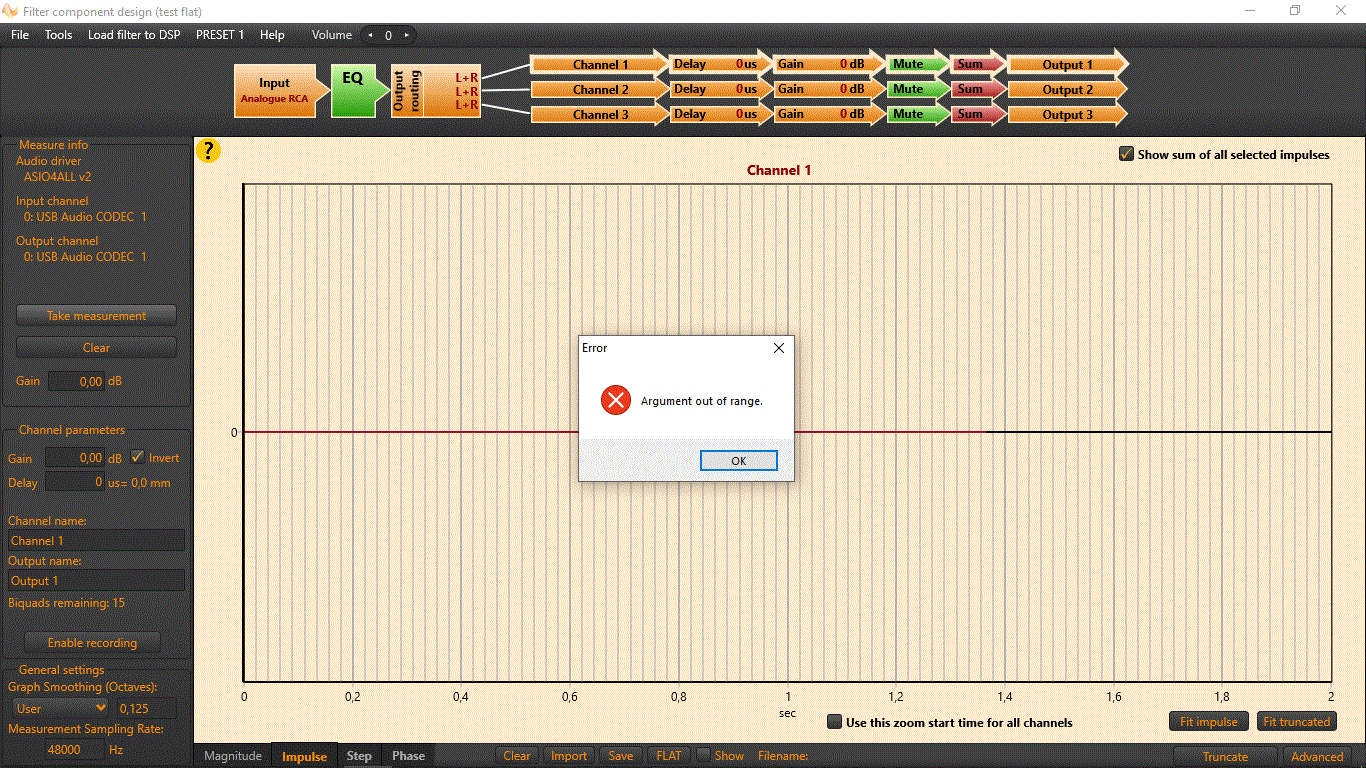Open the File menu

click(20, 35)
